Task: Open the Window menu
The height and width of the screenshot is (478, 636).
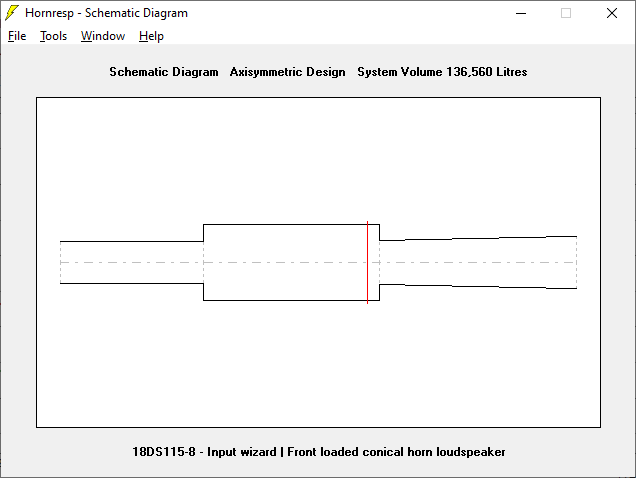Action: click(103, 36)
